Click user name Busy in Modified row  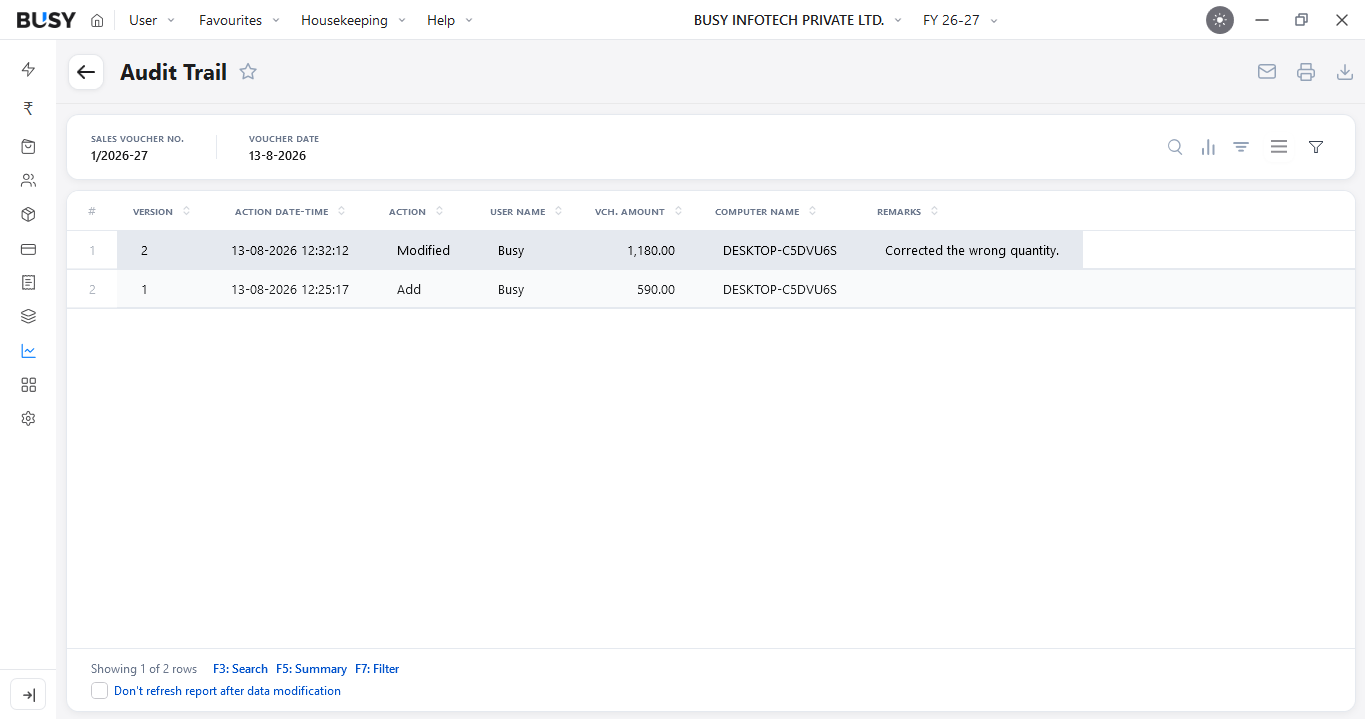[x=511, y=250]
